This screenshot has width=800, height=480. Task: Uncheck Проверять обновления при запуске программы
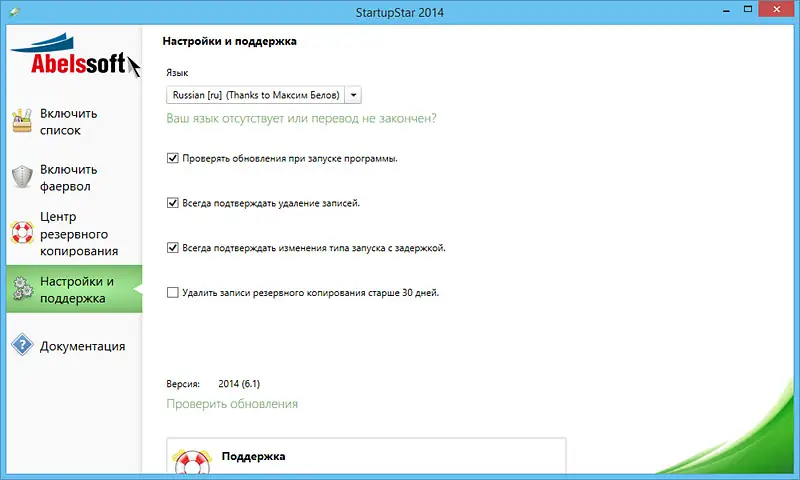click(x=172, y=158)
